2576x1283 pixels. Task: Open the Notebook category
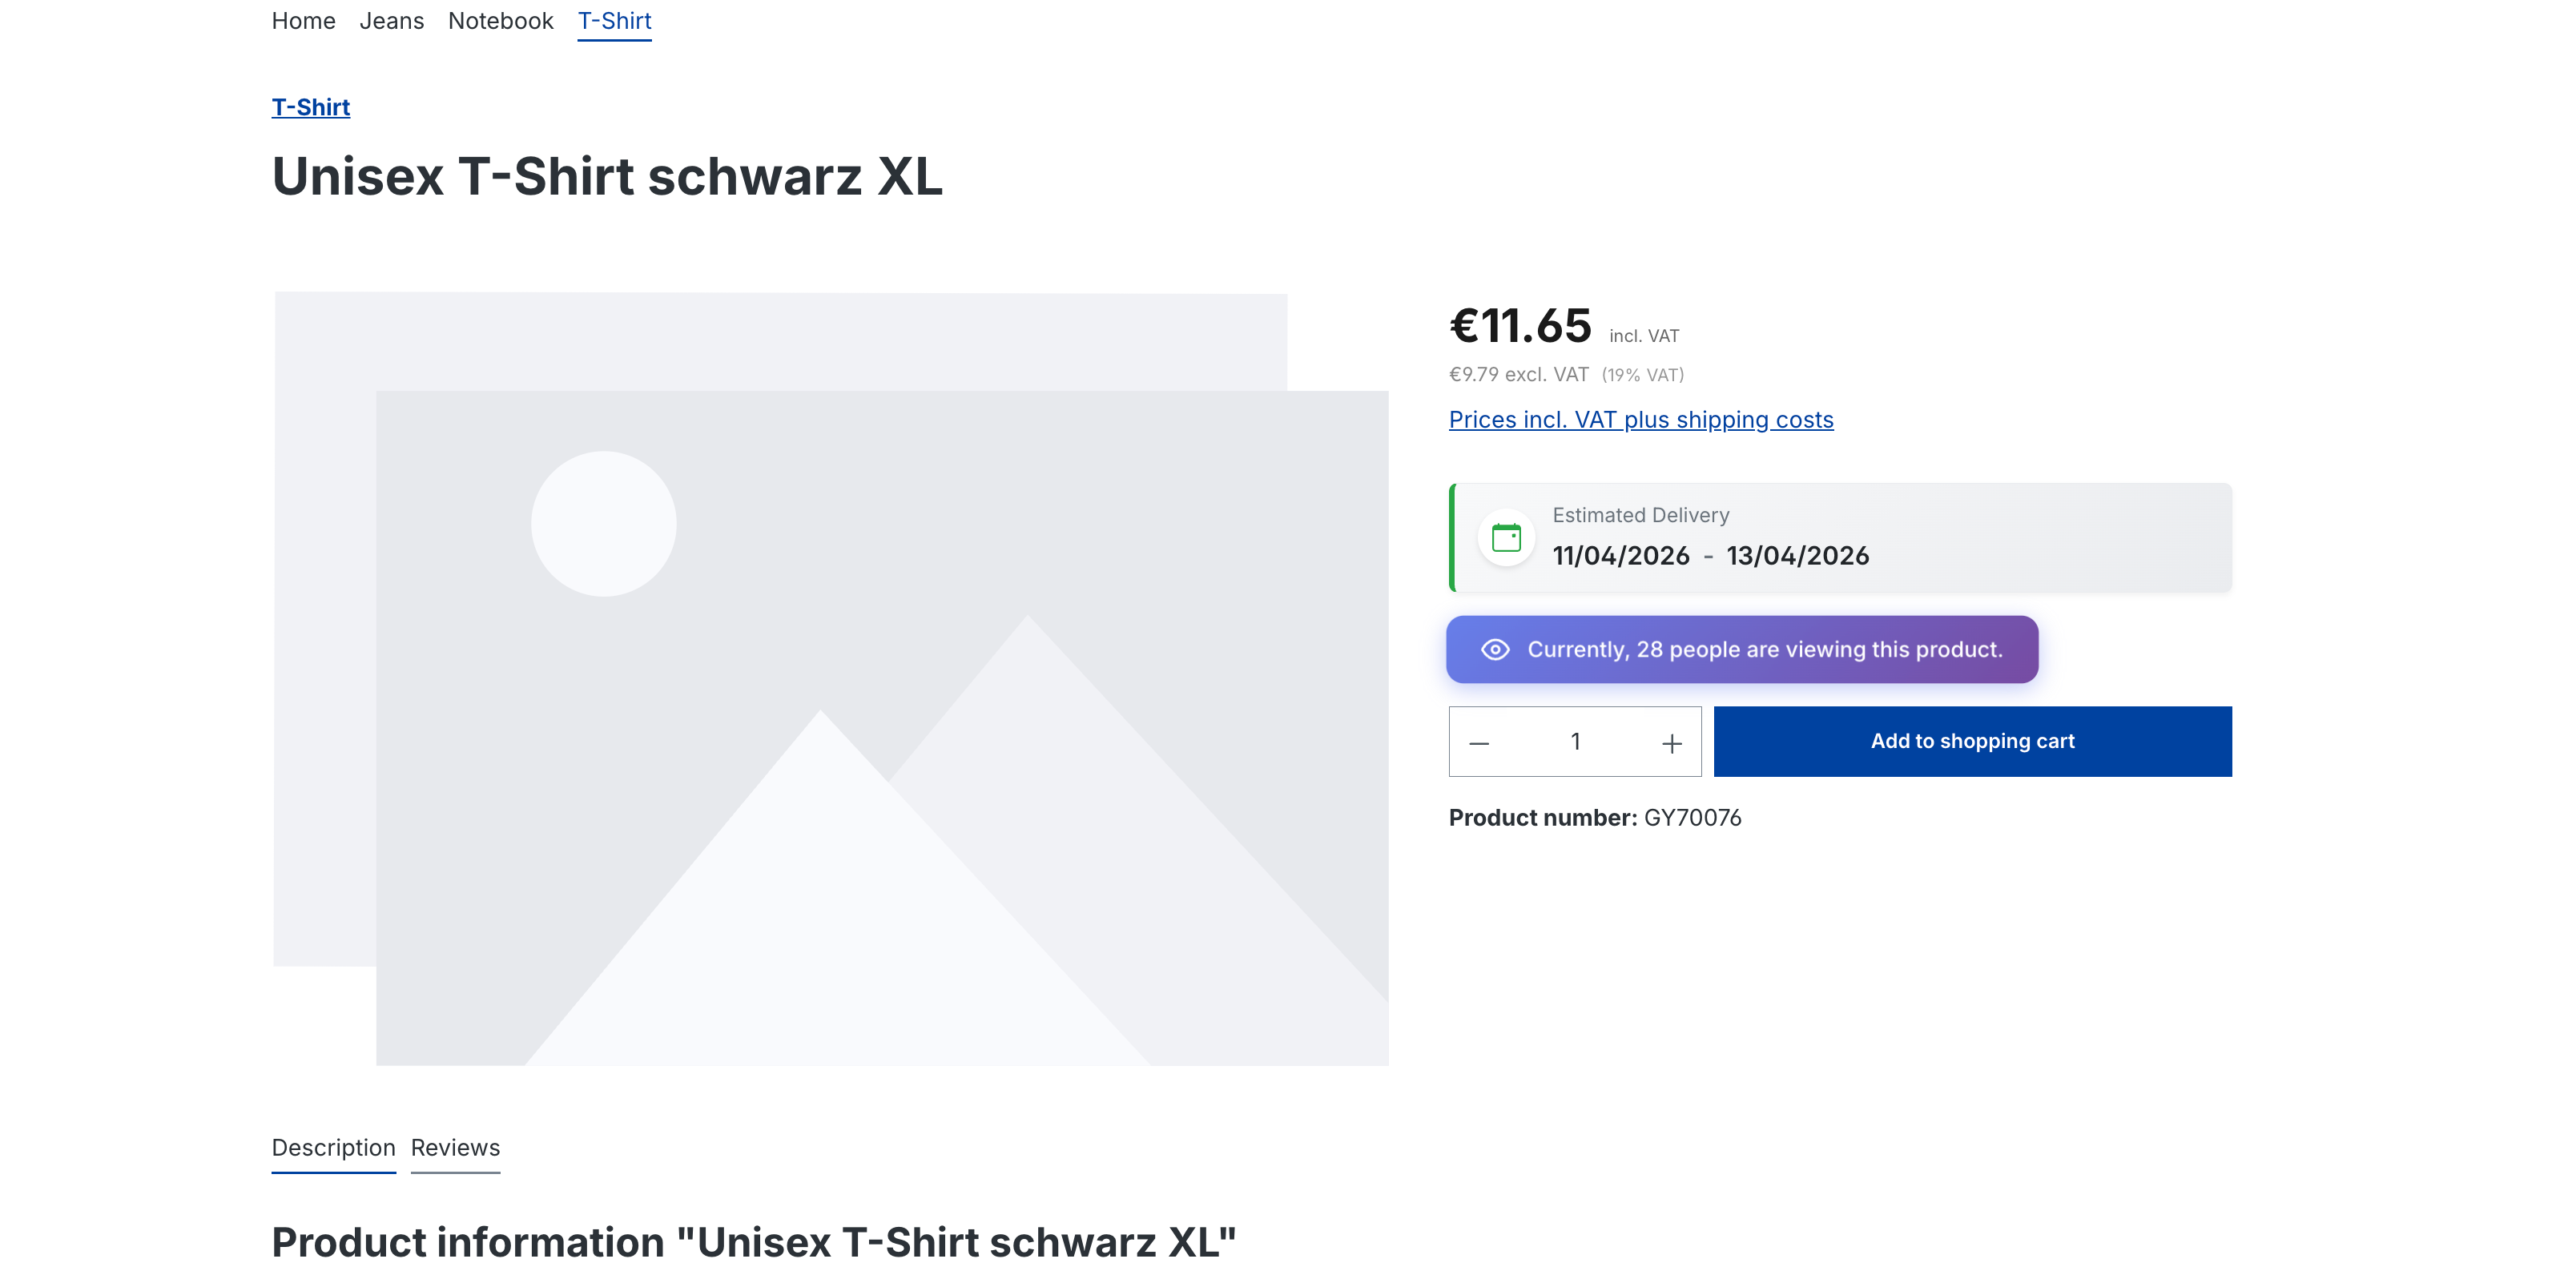click(500, 21)
